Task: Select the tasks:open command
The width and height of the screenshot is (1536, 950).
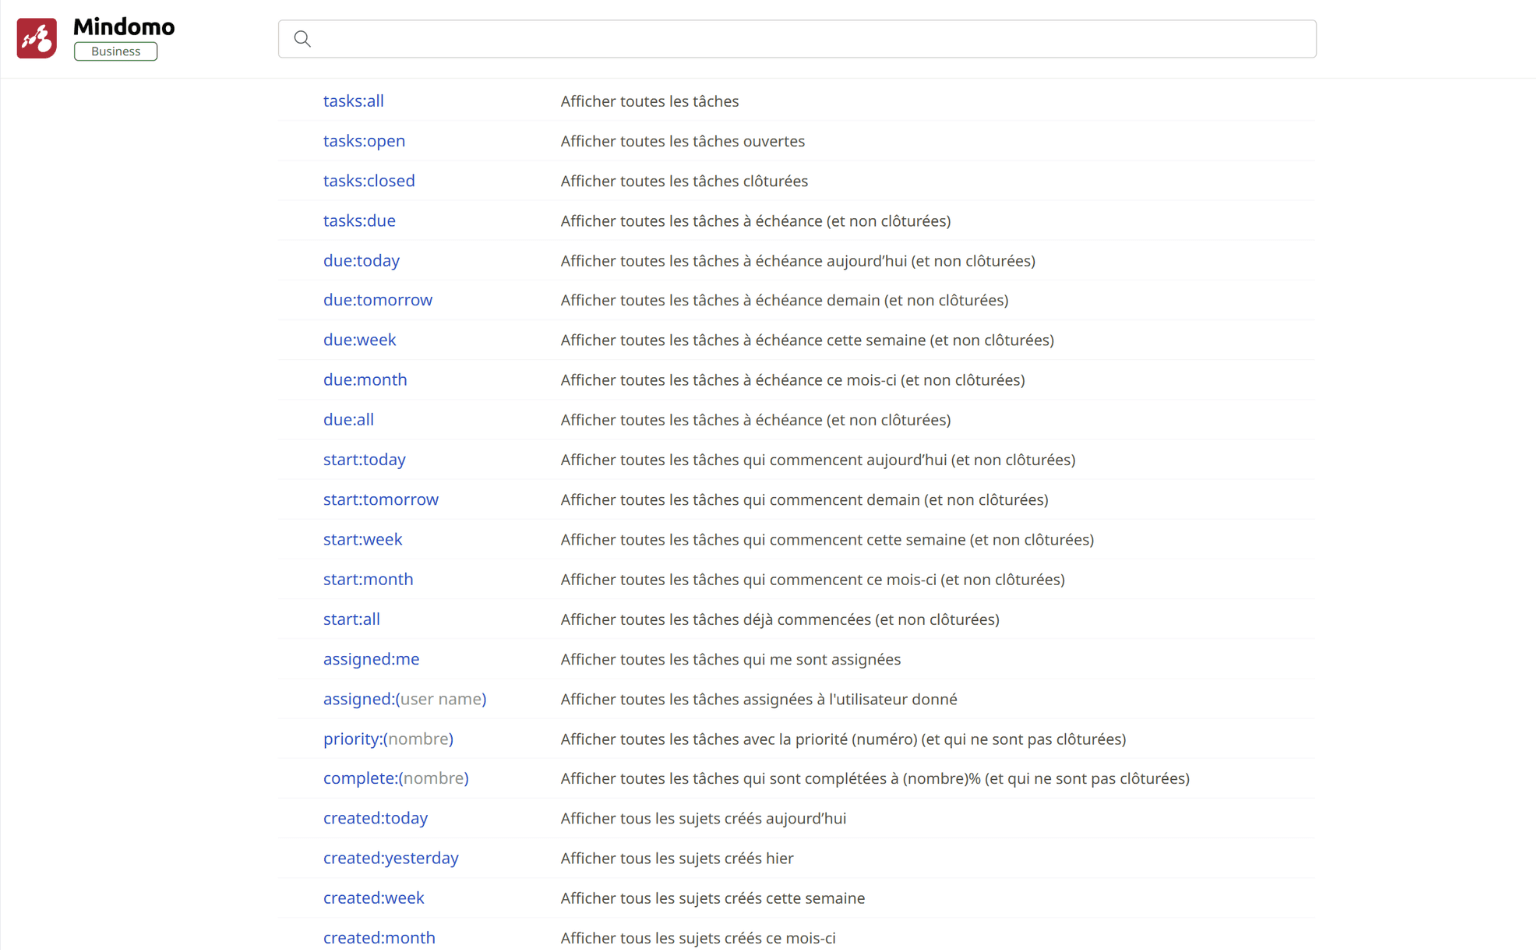Action: (x=364, y=141)
